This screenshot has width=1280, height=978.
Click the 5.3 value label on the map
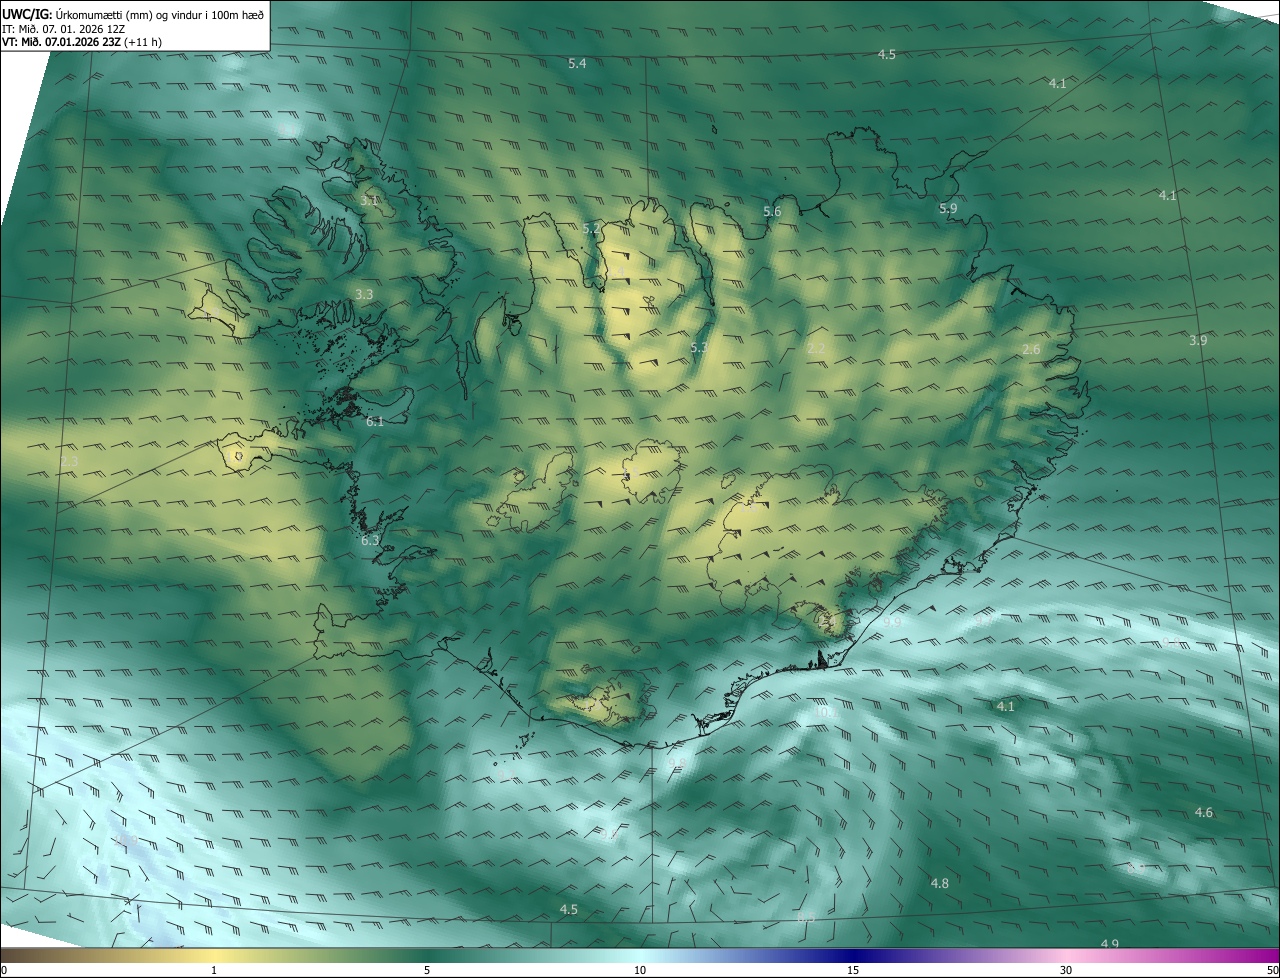coord(699,348)
